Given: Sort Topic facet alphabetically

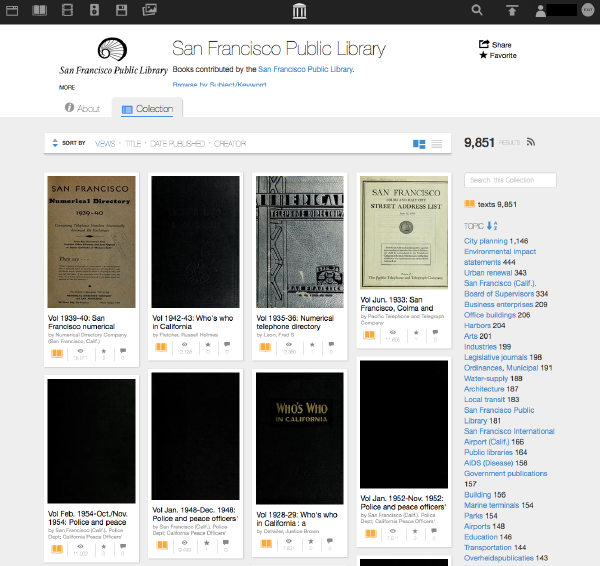Looking at the screenshot, I should pos(492,226).
